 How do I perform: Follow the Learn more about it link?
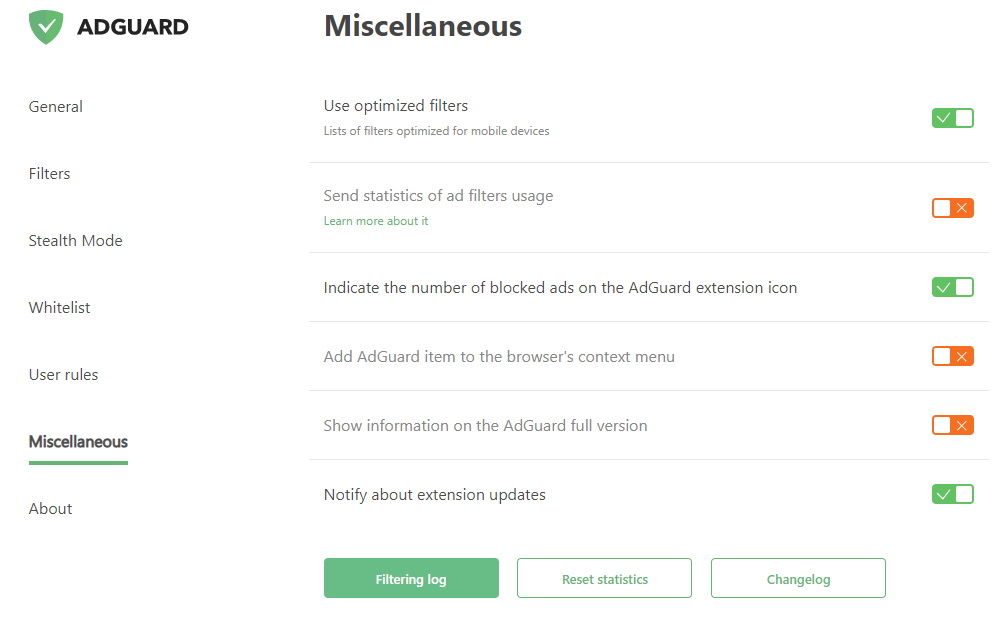(376, 221)
